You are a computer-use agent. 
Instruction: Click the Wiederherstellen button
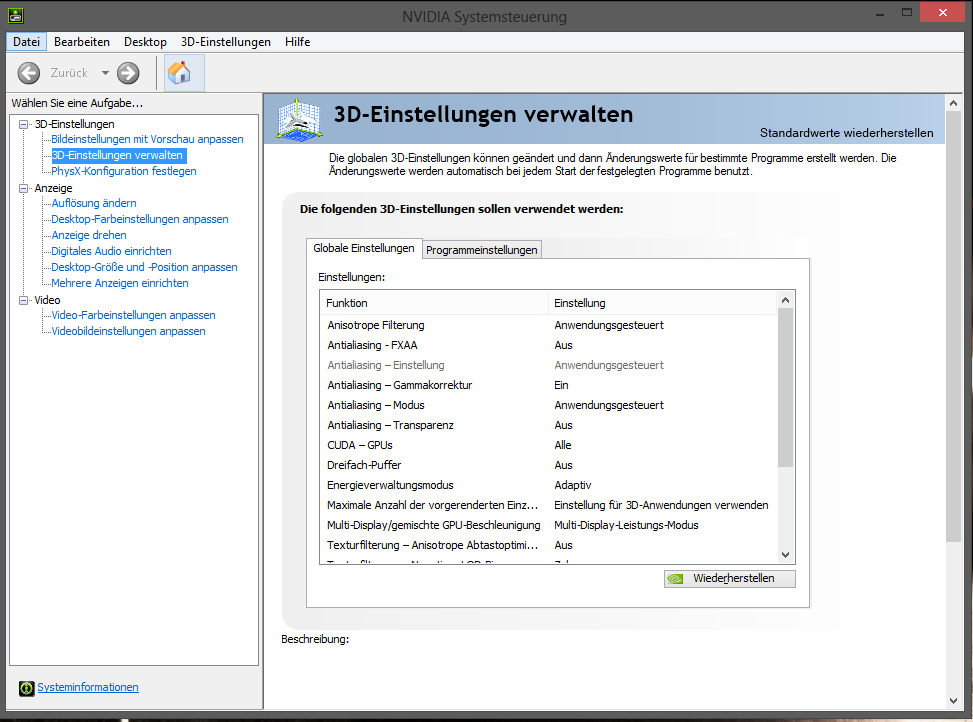click(x=730, y=579)
